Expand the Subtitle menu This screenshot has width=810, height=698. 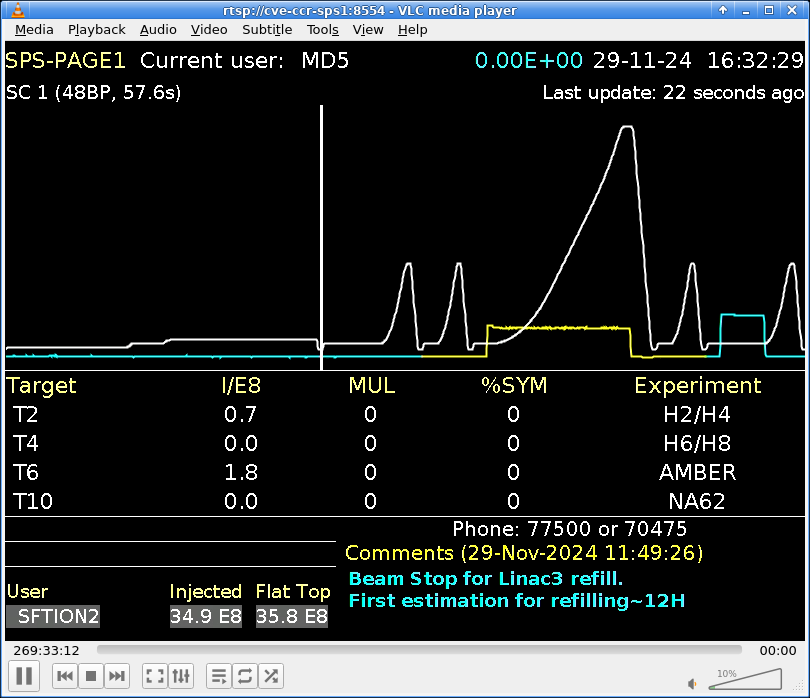[267, 30]
